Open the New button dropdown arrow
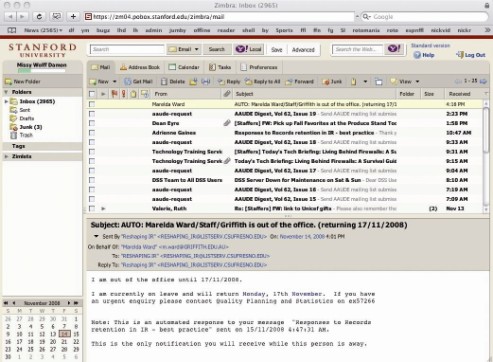This screenshot has width=493, height=362. pyautogui.click(x=115, y=81)
